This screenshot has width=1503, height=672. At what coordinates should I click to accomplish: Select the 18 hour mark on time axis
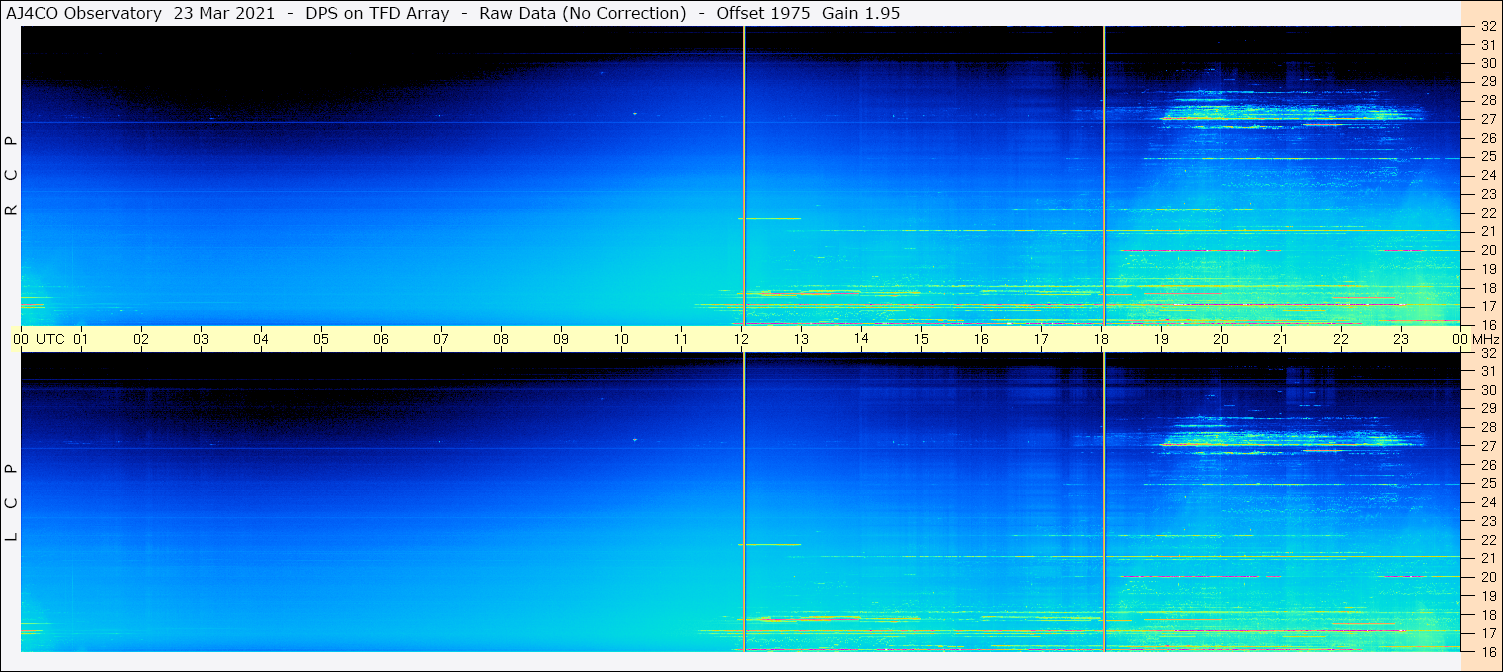[1101, 339]
